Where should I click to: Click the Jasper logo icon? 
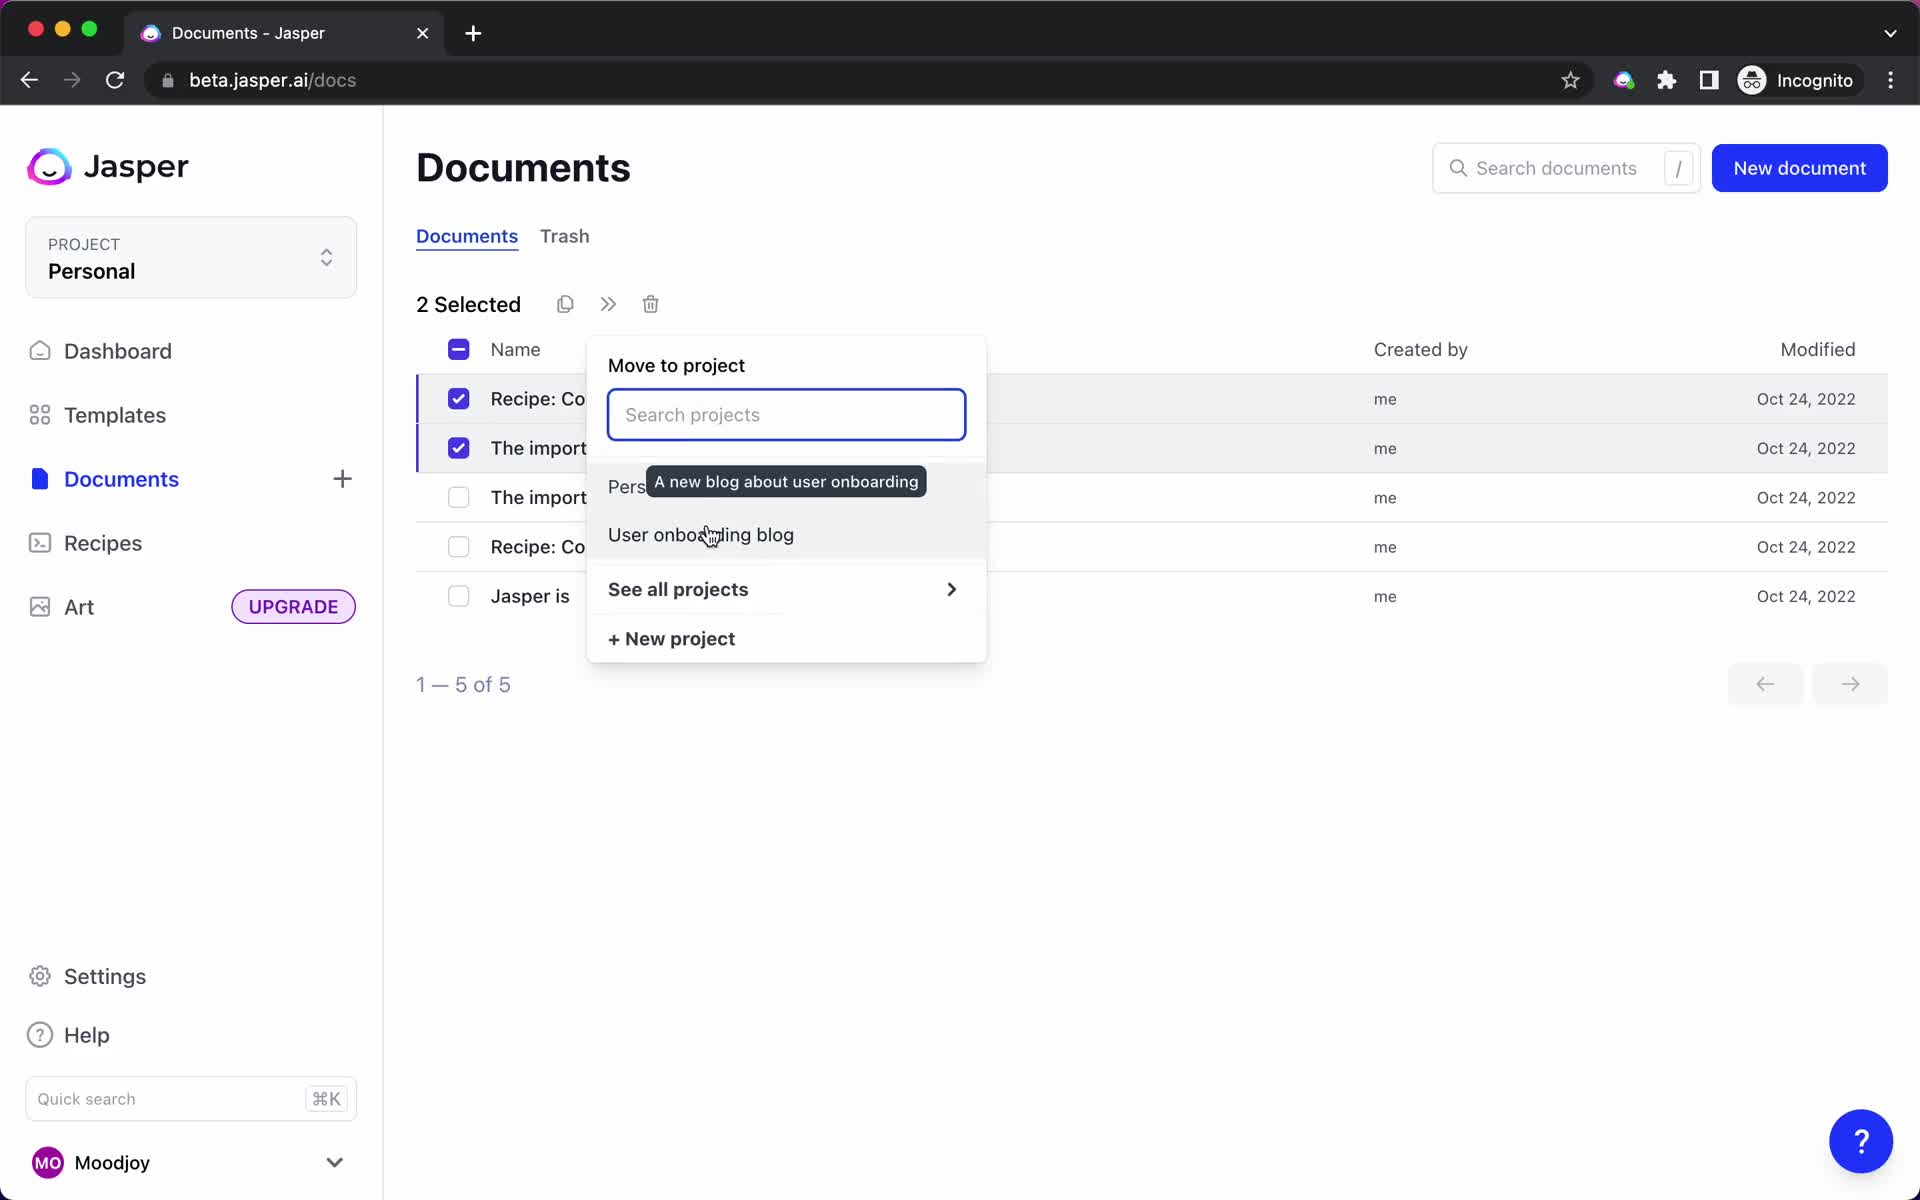point(48,166)
